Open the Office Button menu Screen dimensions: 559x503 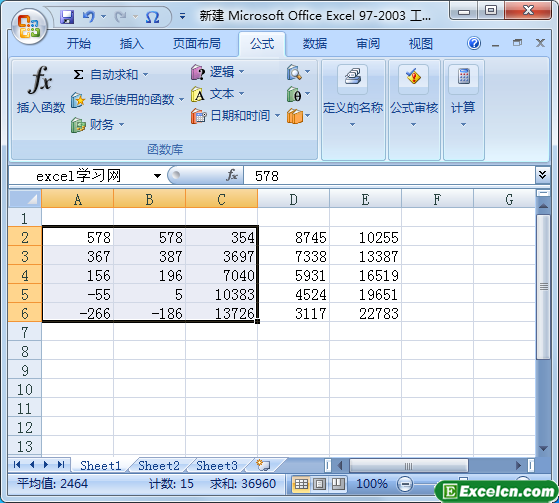(x=29, y=27)
